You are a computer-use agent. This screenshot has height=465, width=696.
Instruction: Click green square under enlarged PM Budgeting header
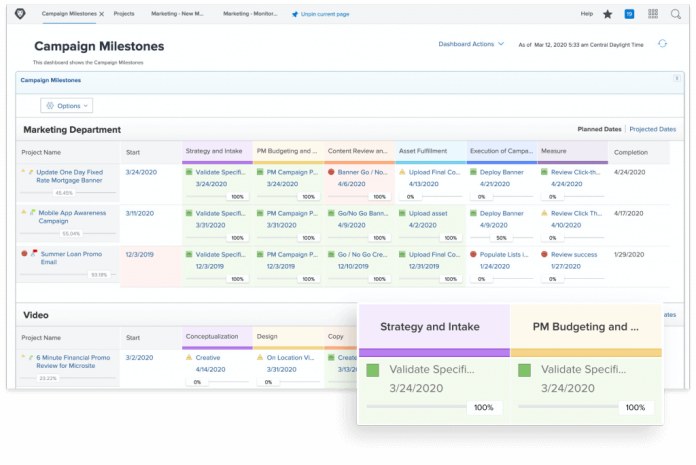pos(524,370)
